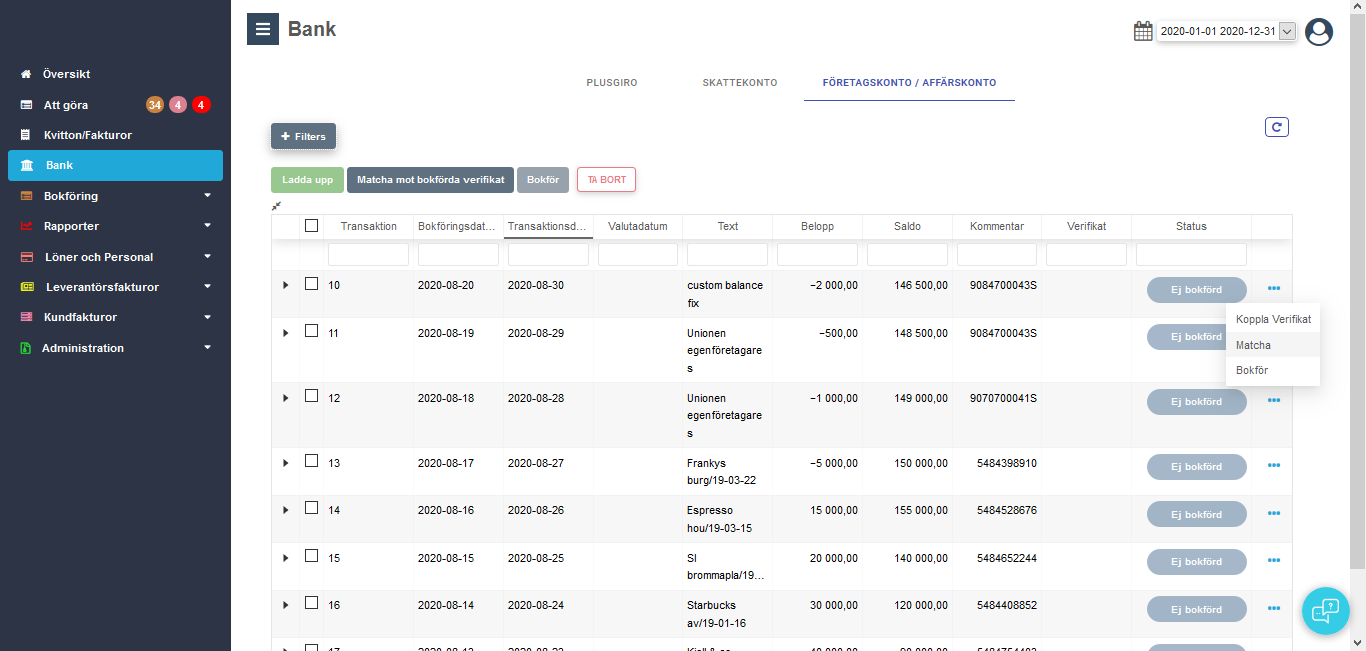Click the hamburger menu icon
The width and height of the screenshot is (1366, 651).
[263, 29]
